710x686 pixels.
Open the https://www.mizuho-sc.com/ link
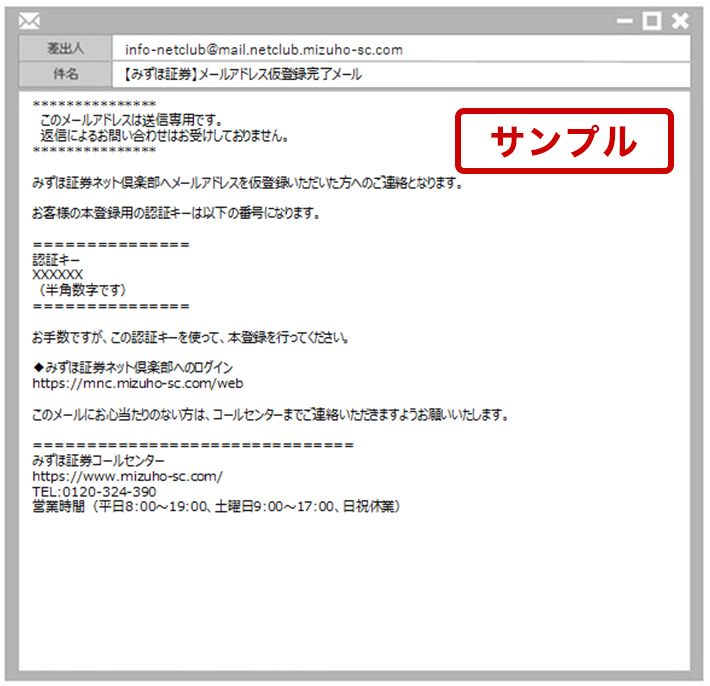[x=127, y=476]
